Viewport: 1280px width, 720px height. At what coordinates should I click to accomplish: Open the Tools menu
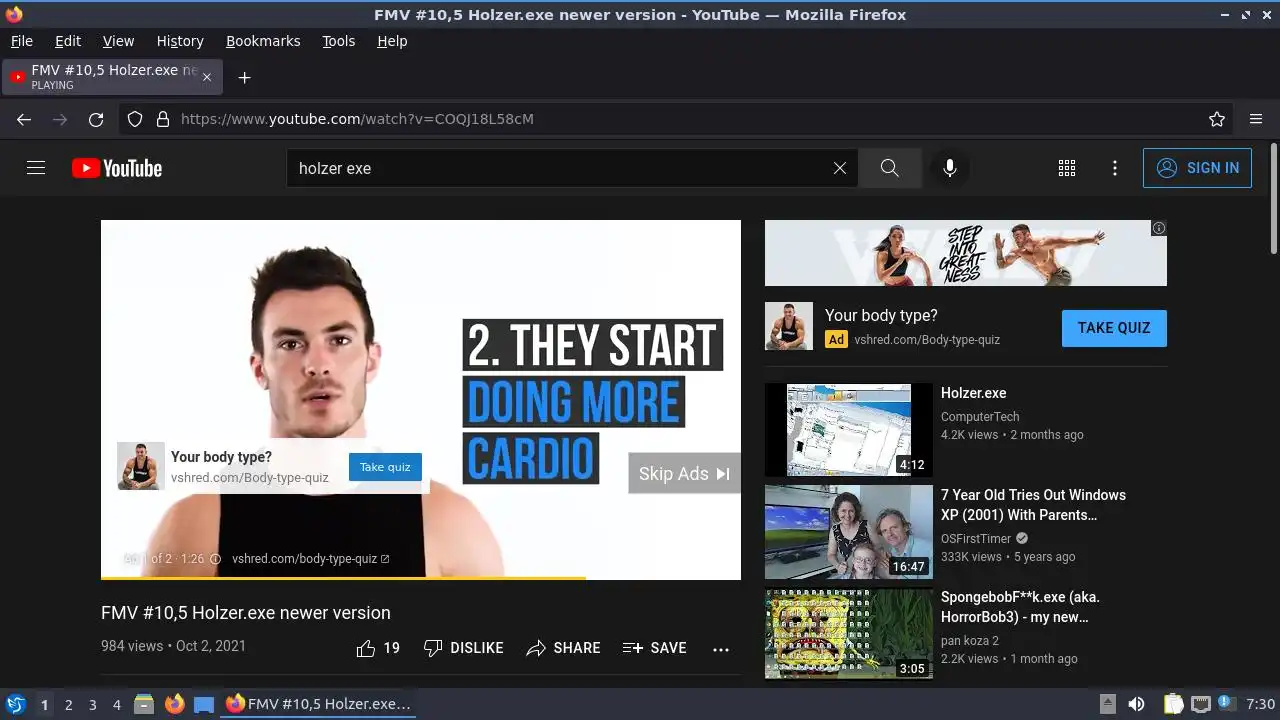(x=339, y=41)
